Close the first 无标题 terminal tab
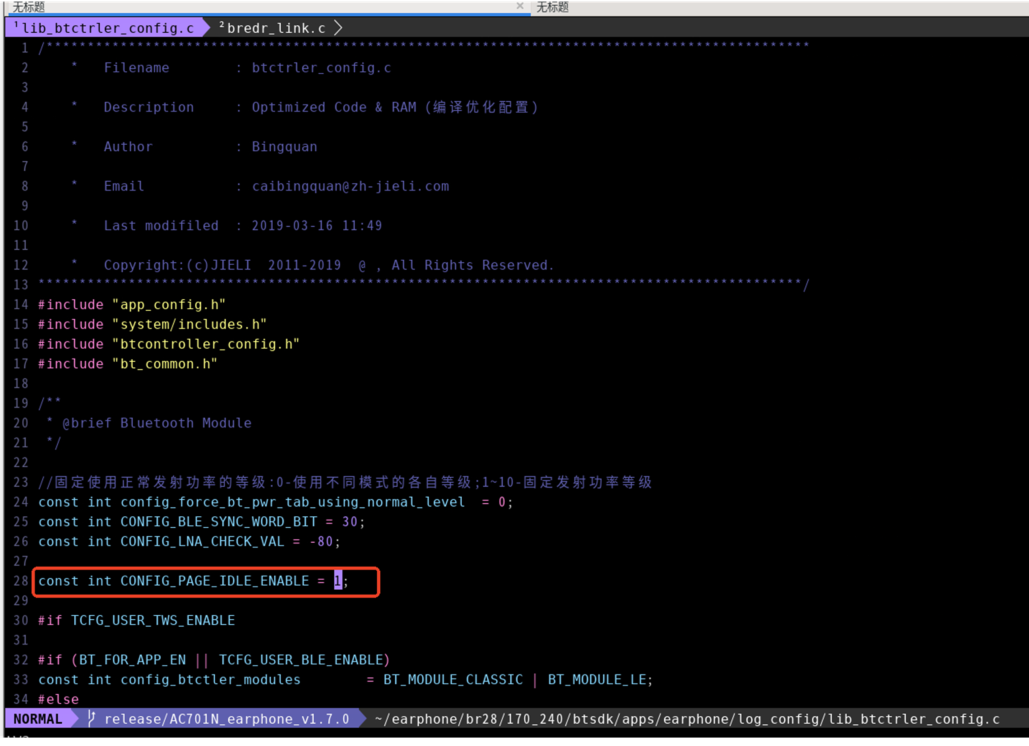The image size is (1029, 746). [x=520, y=6]
